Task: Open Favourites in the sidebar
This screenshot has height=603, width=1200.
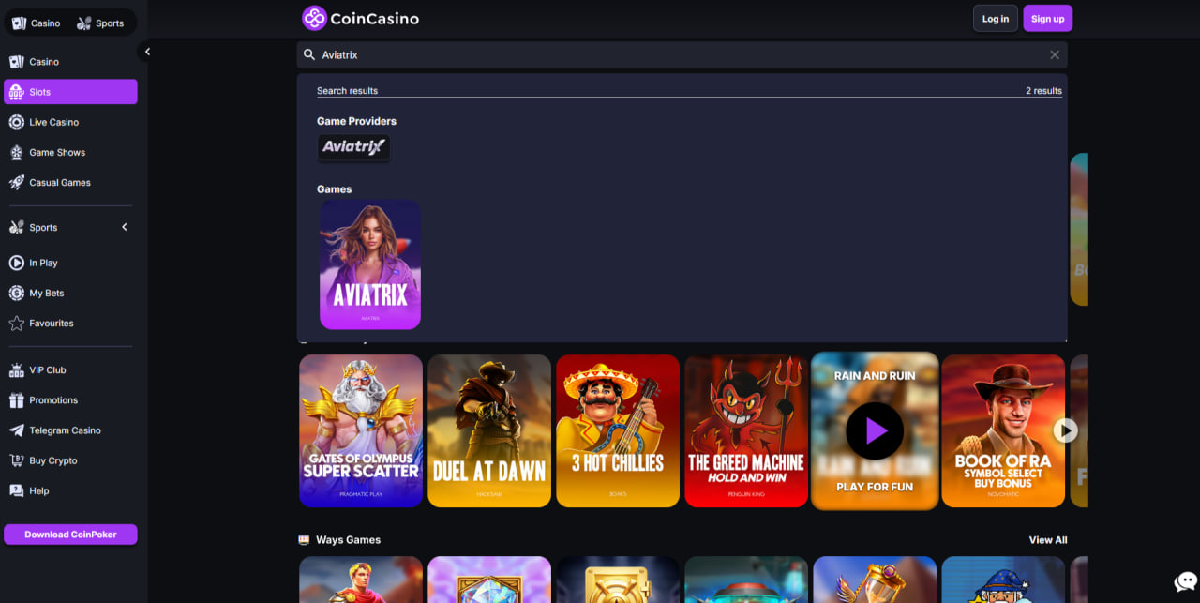Action: tap(70, 323)
